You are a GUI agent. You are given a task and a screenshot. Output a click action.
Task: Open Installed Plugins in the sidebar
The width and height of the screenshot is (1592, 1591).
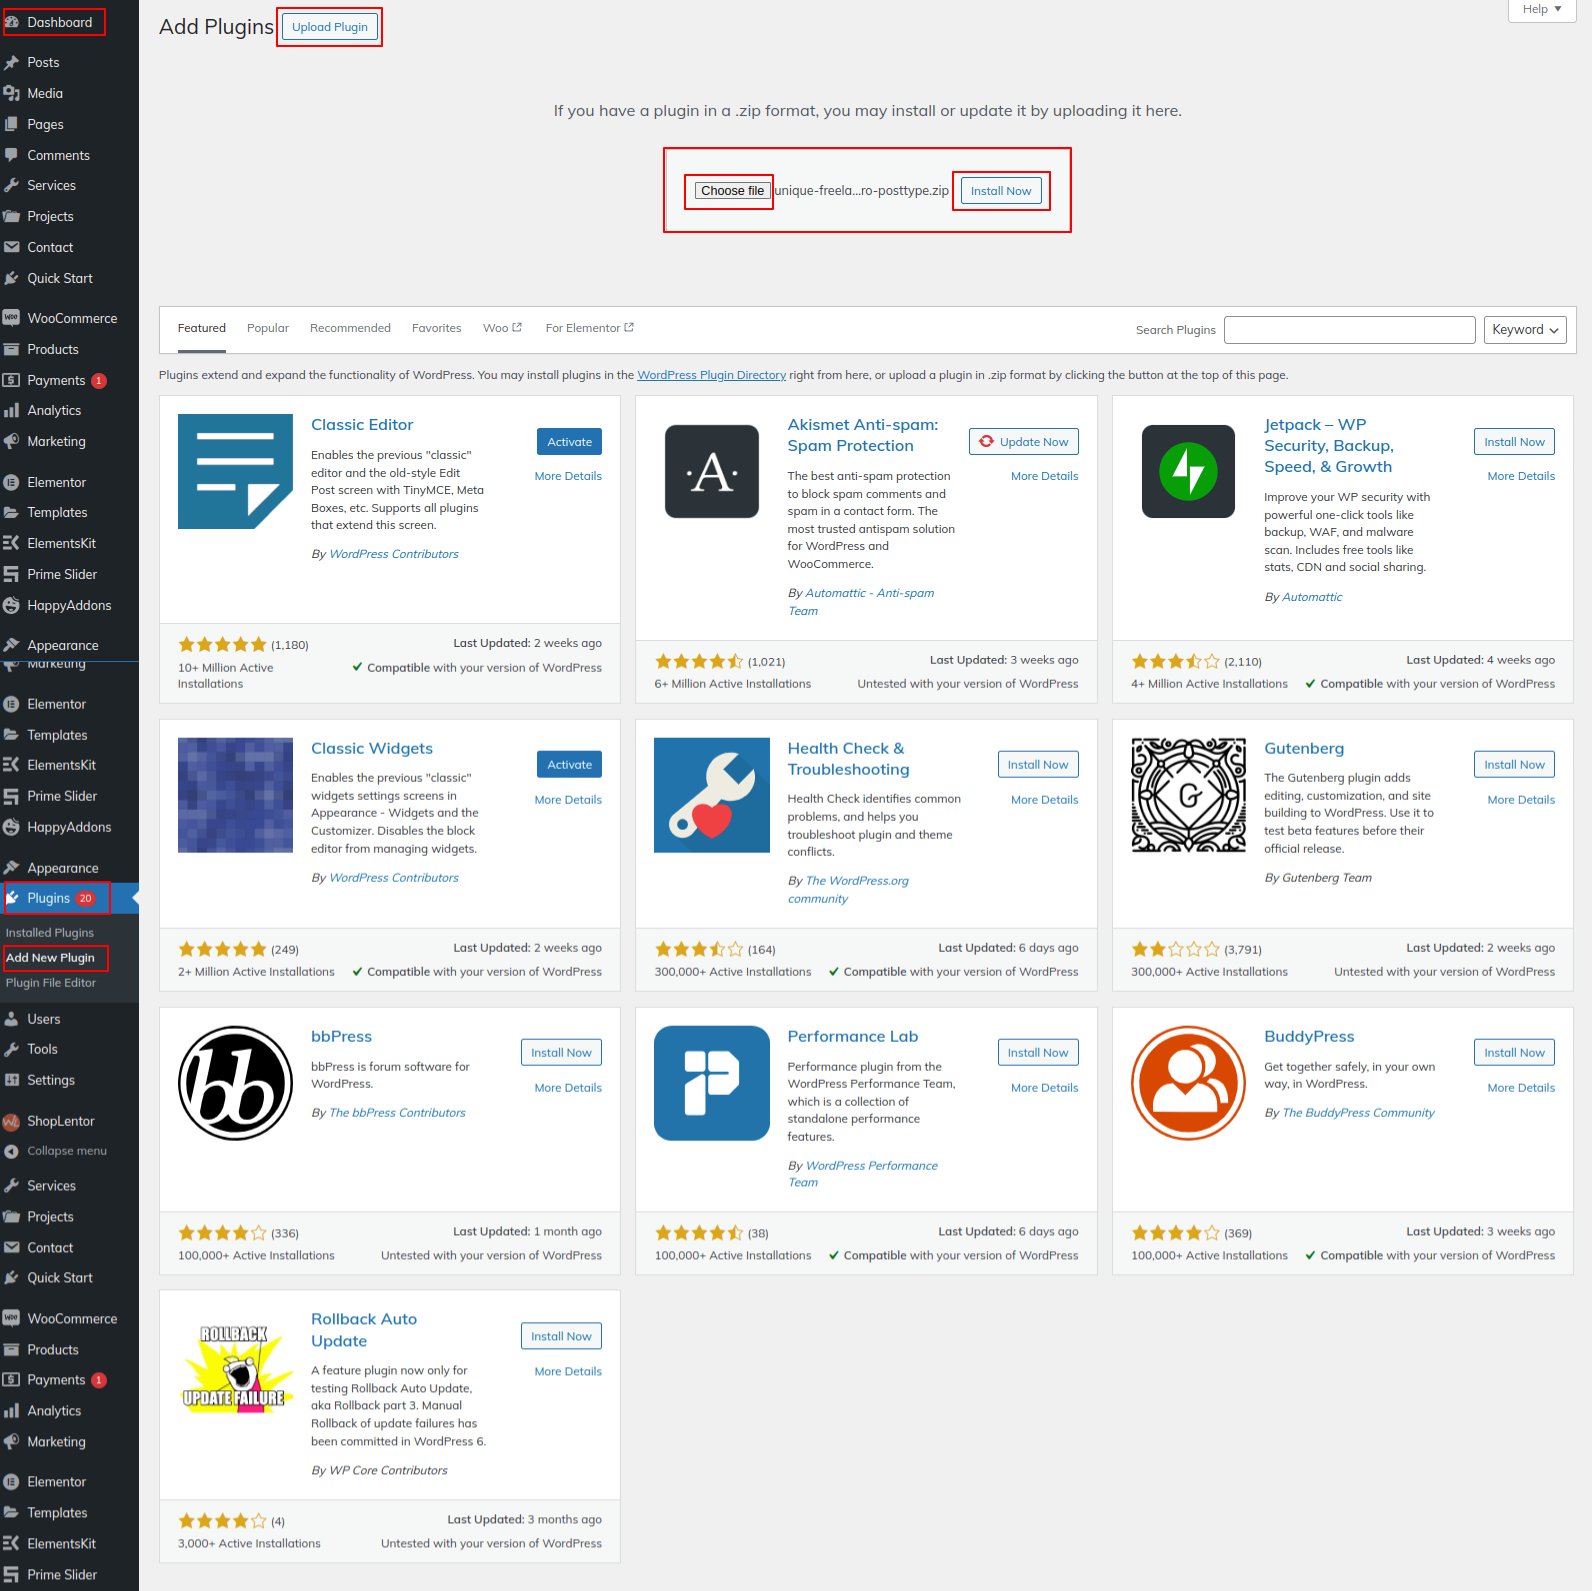pos(50,933)
